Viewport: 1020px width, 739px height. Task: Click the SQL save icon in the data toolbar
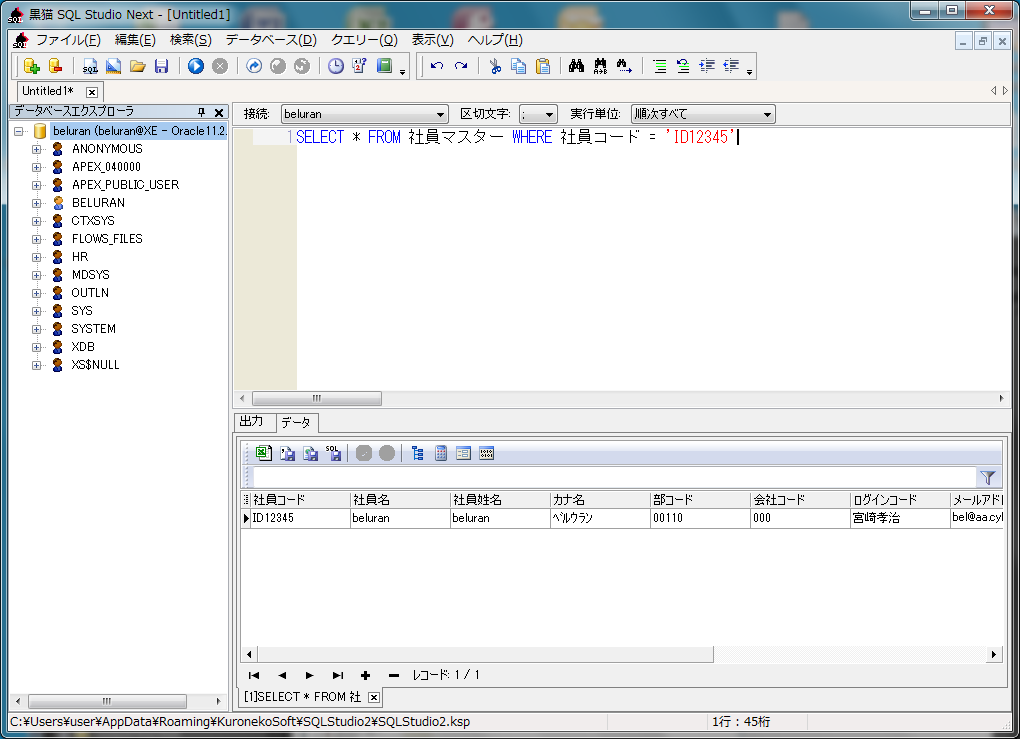click(334, 453)
